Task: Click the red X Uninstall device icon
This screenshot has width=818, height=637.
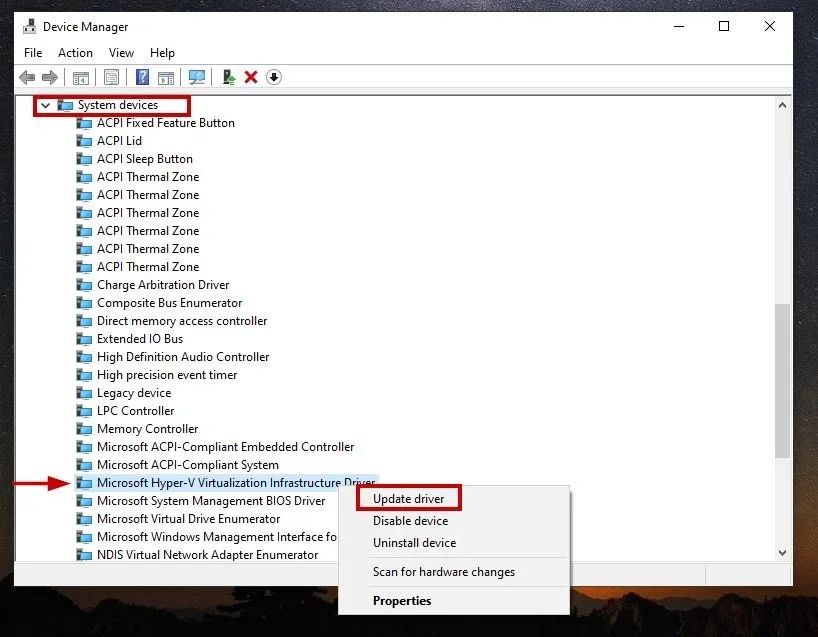Action: (x=251, y=77)
